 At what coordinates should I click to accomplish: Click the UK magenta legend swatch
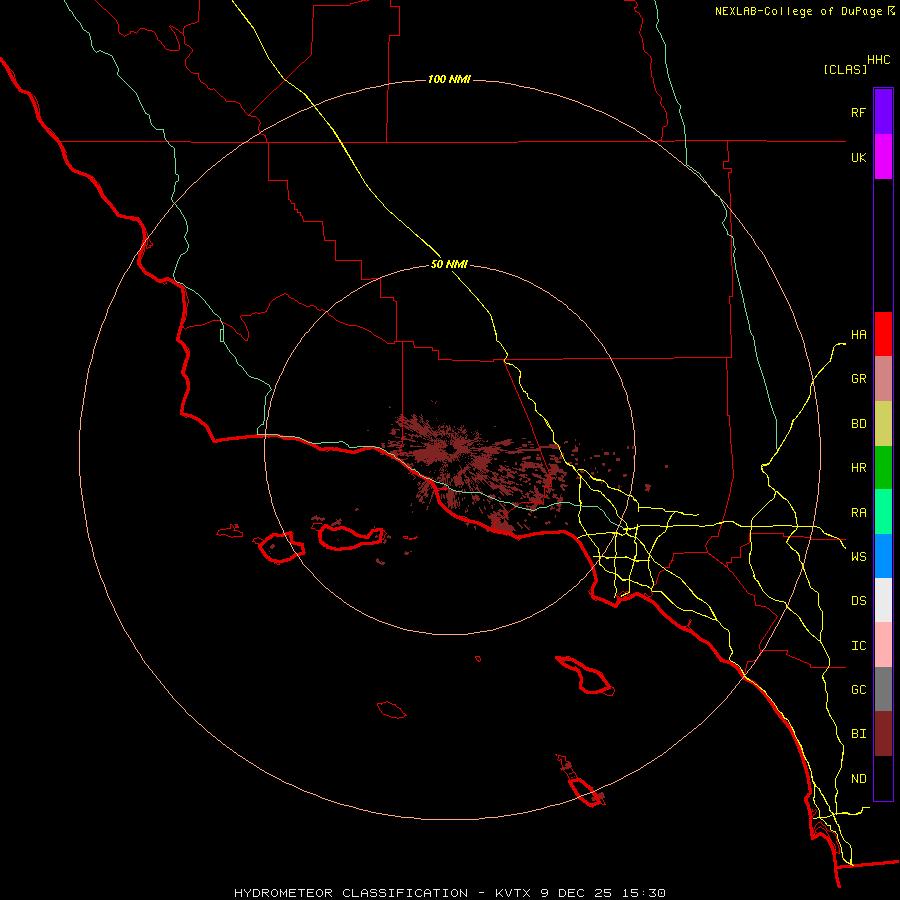click(x=883, y=157)
